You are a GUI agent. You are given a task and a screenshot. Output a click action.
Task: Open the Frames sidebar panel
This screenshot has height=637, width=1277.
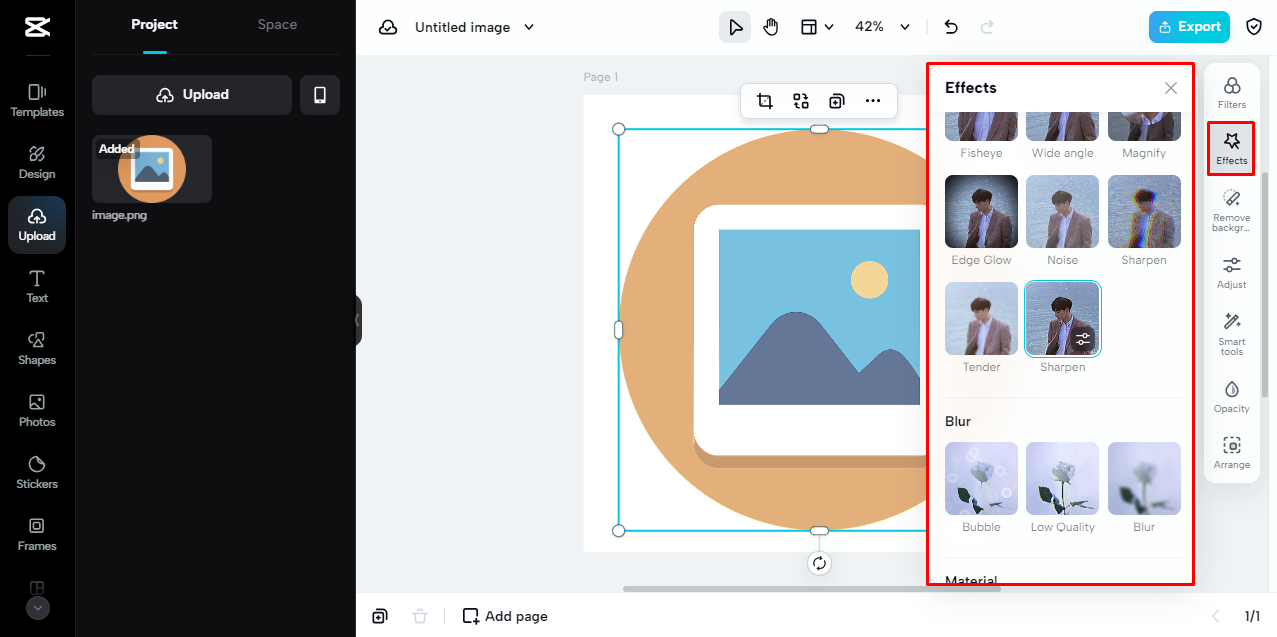click(37, 534)
